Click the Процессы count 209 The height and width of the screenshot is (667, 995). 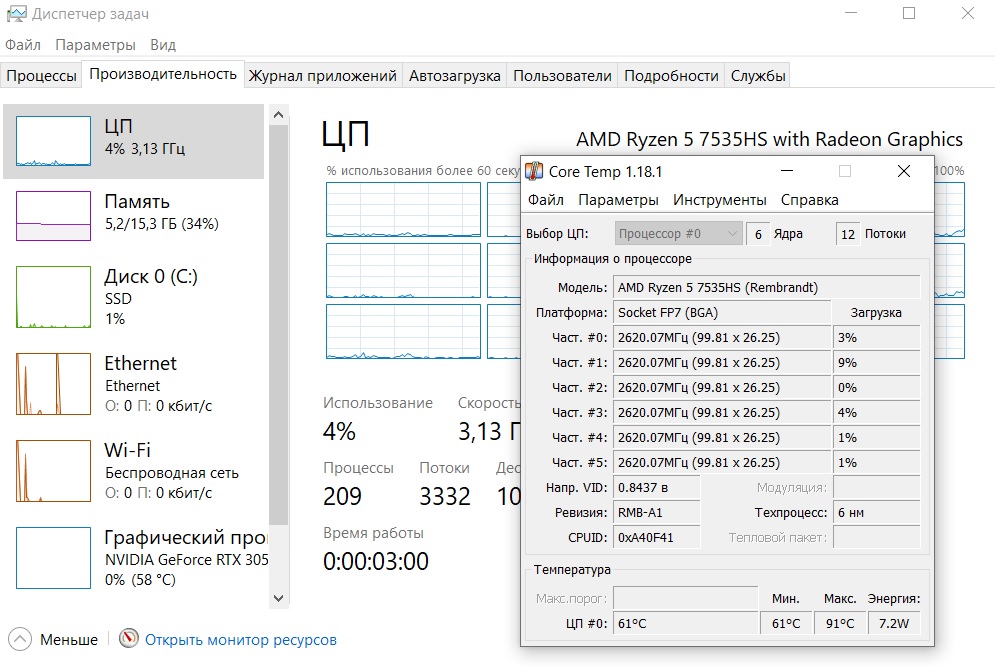pos(342,496)
